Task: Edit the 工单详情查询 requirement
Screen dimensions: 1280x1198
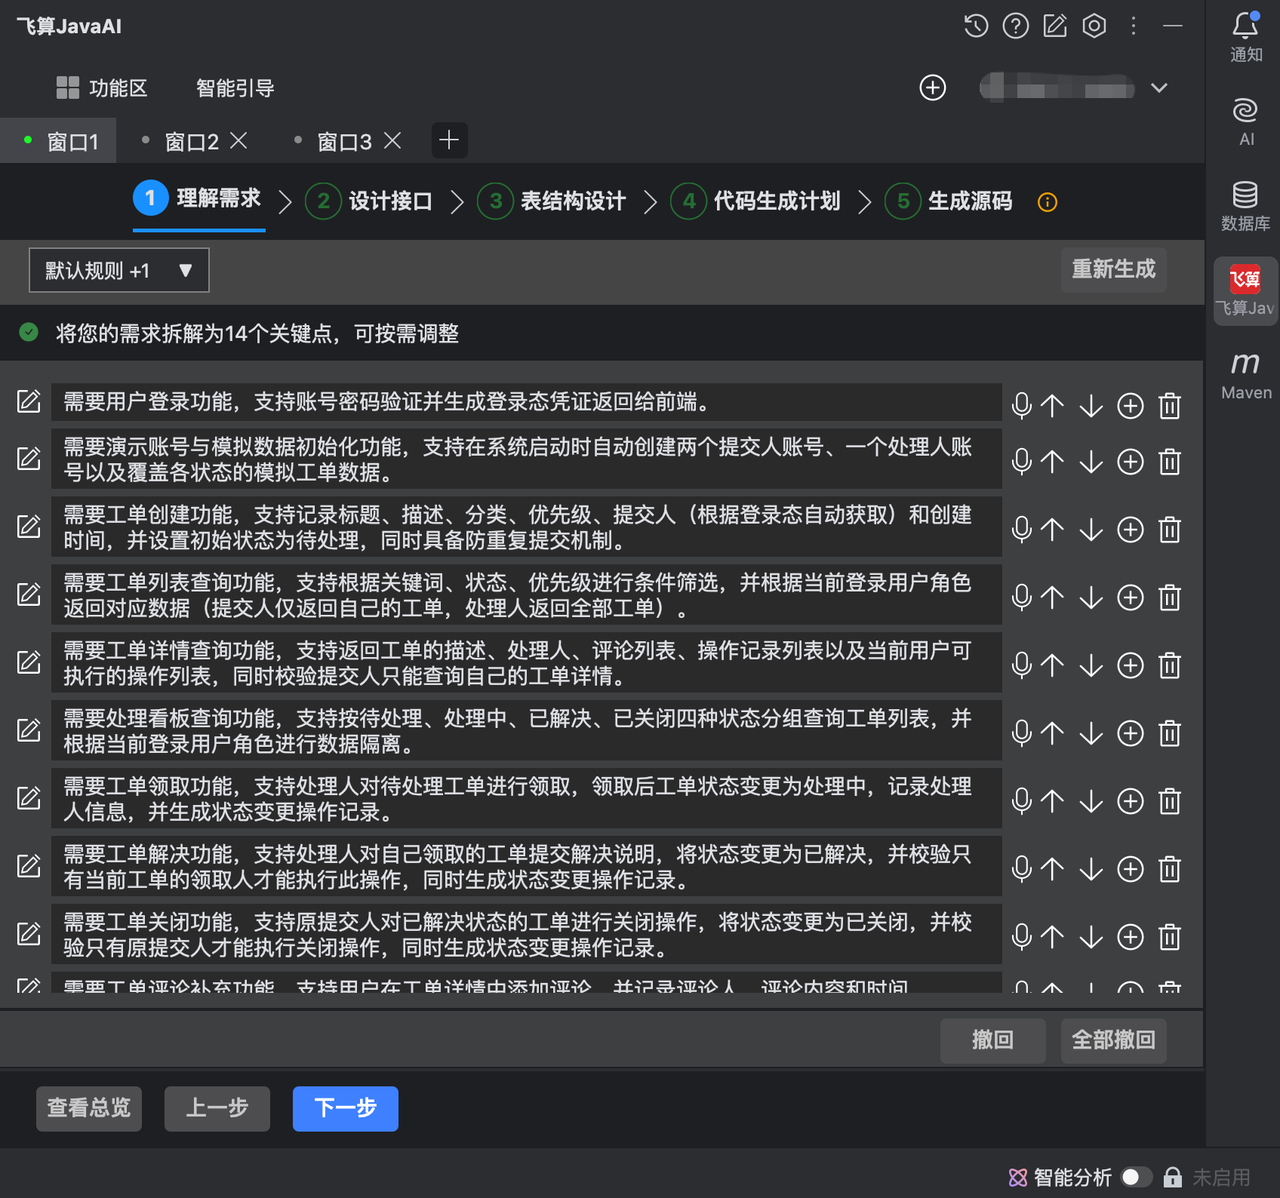Action: pos(29,663)
